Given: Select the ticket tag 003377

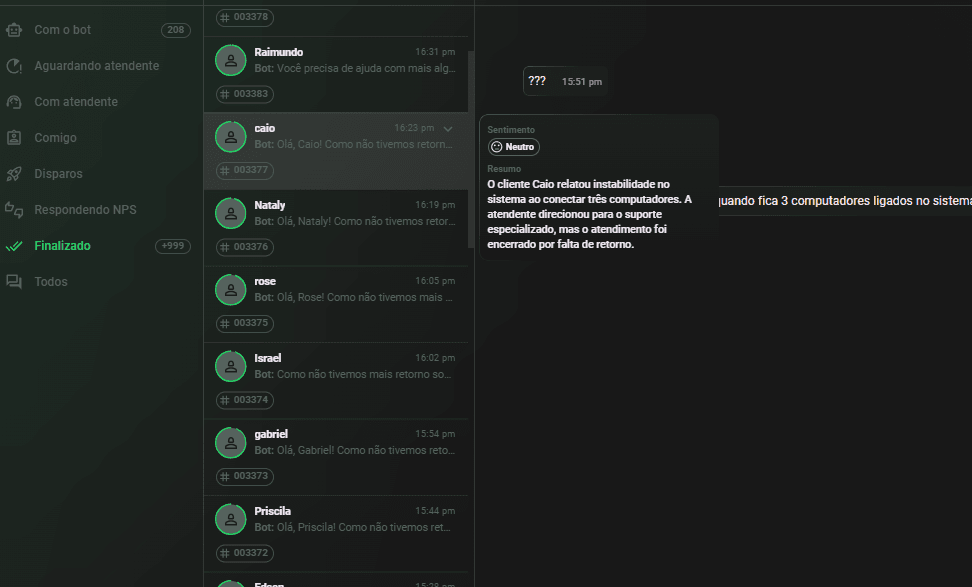Looking at the screenshot, I should tap(245, 170).
